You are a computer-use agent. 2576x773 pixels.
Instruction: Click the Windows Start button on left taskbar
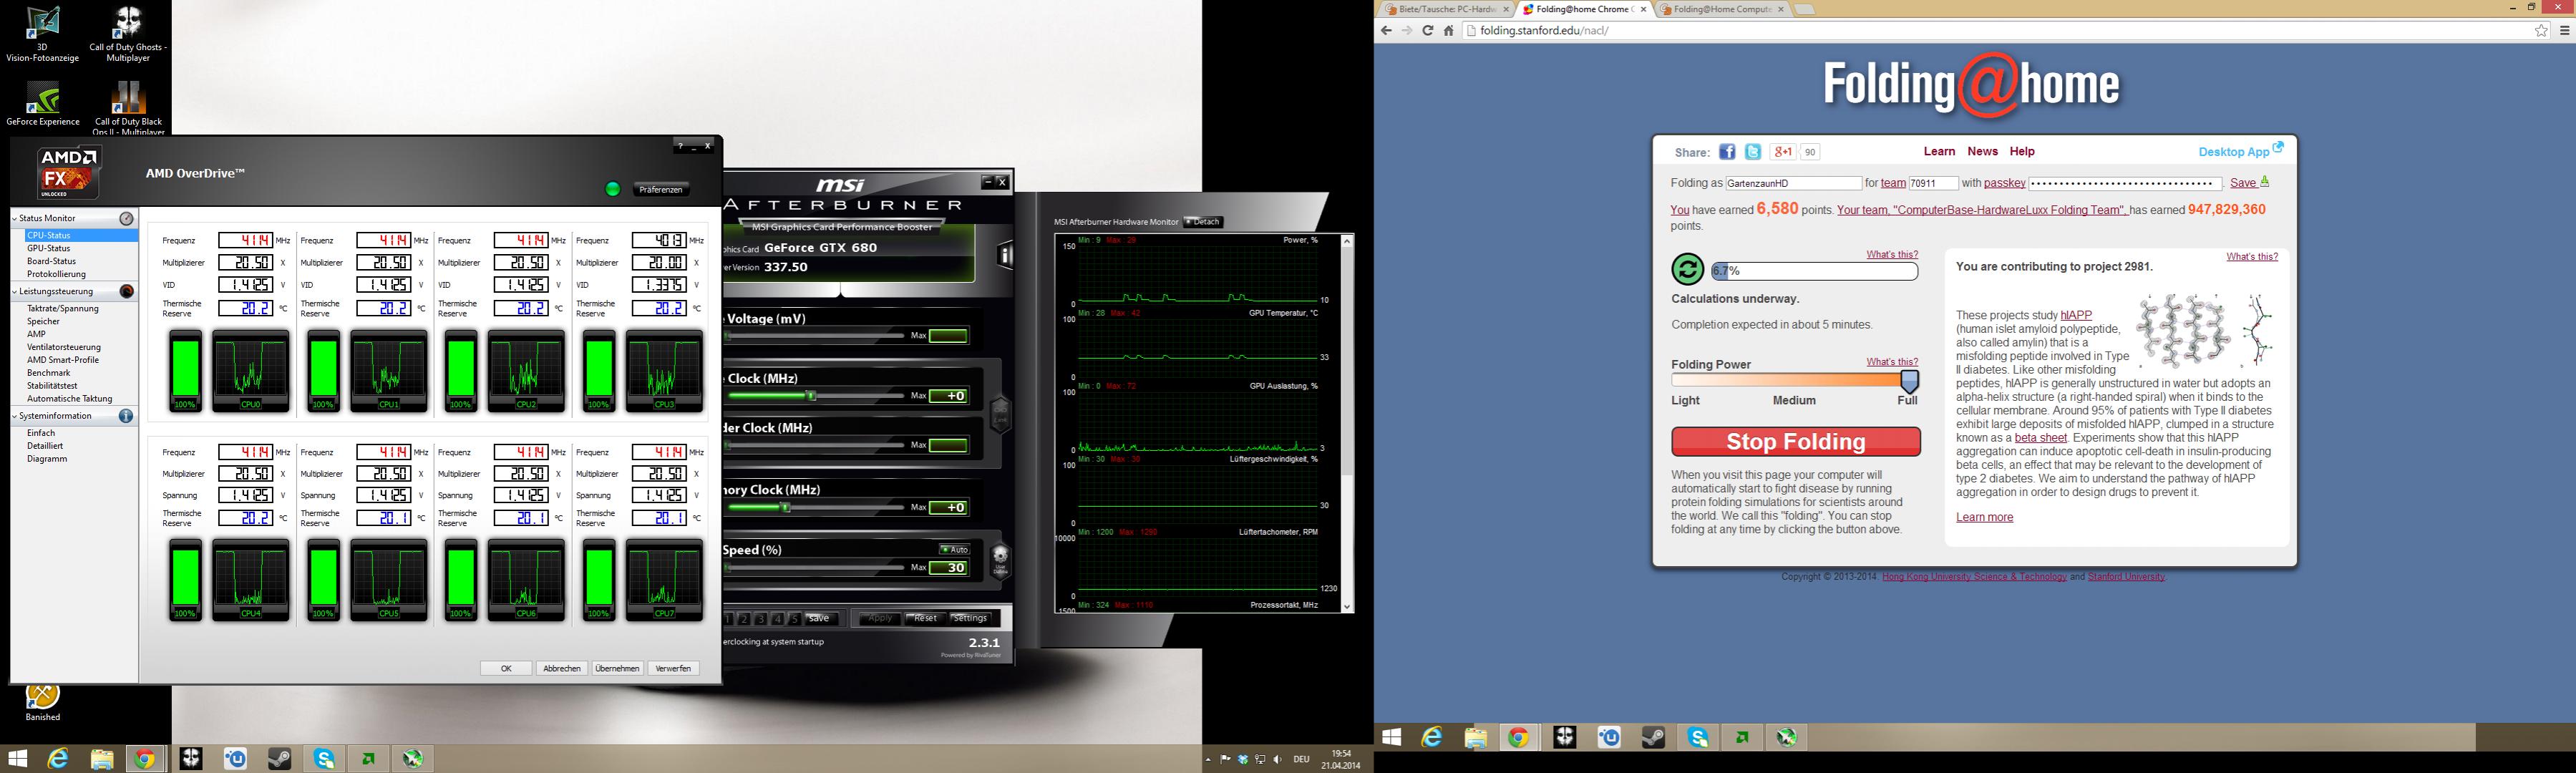pos(17,759)
